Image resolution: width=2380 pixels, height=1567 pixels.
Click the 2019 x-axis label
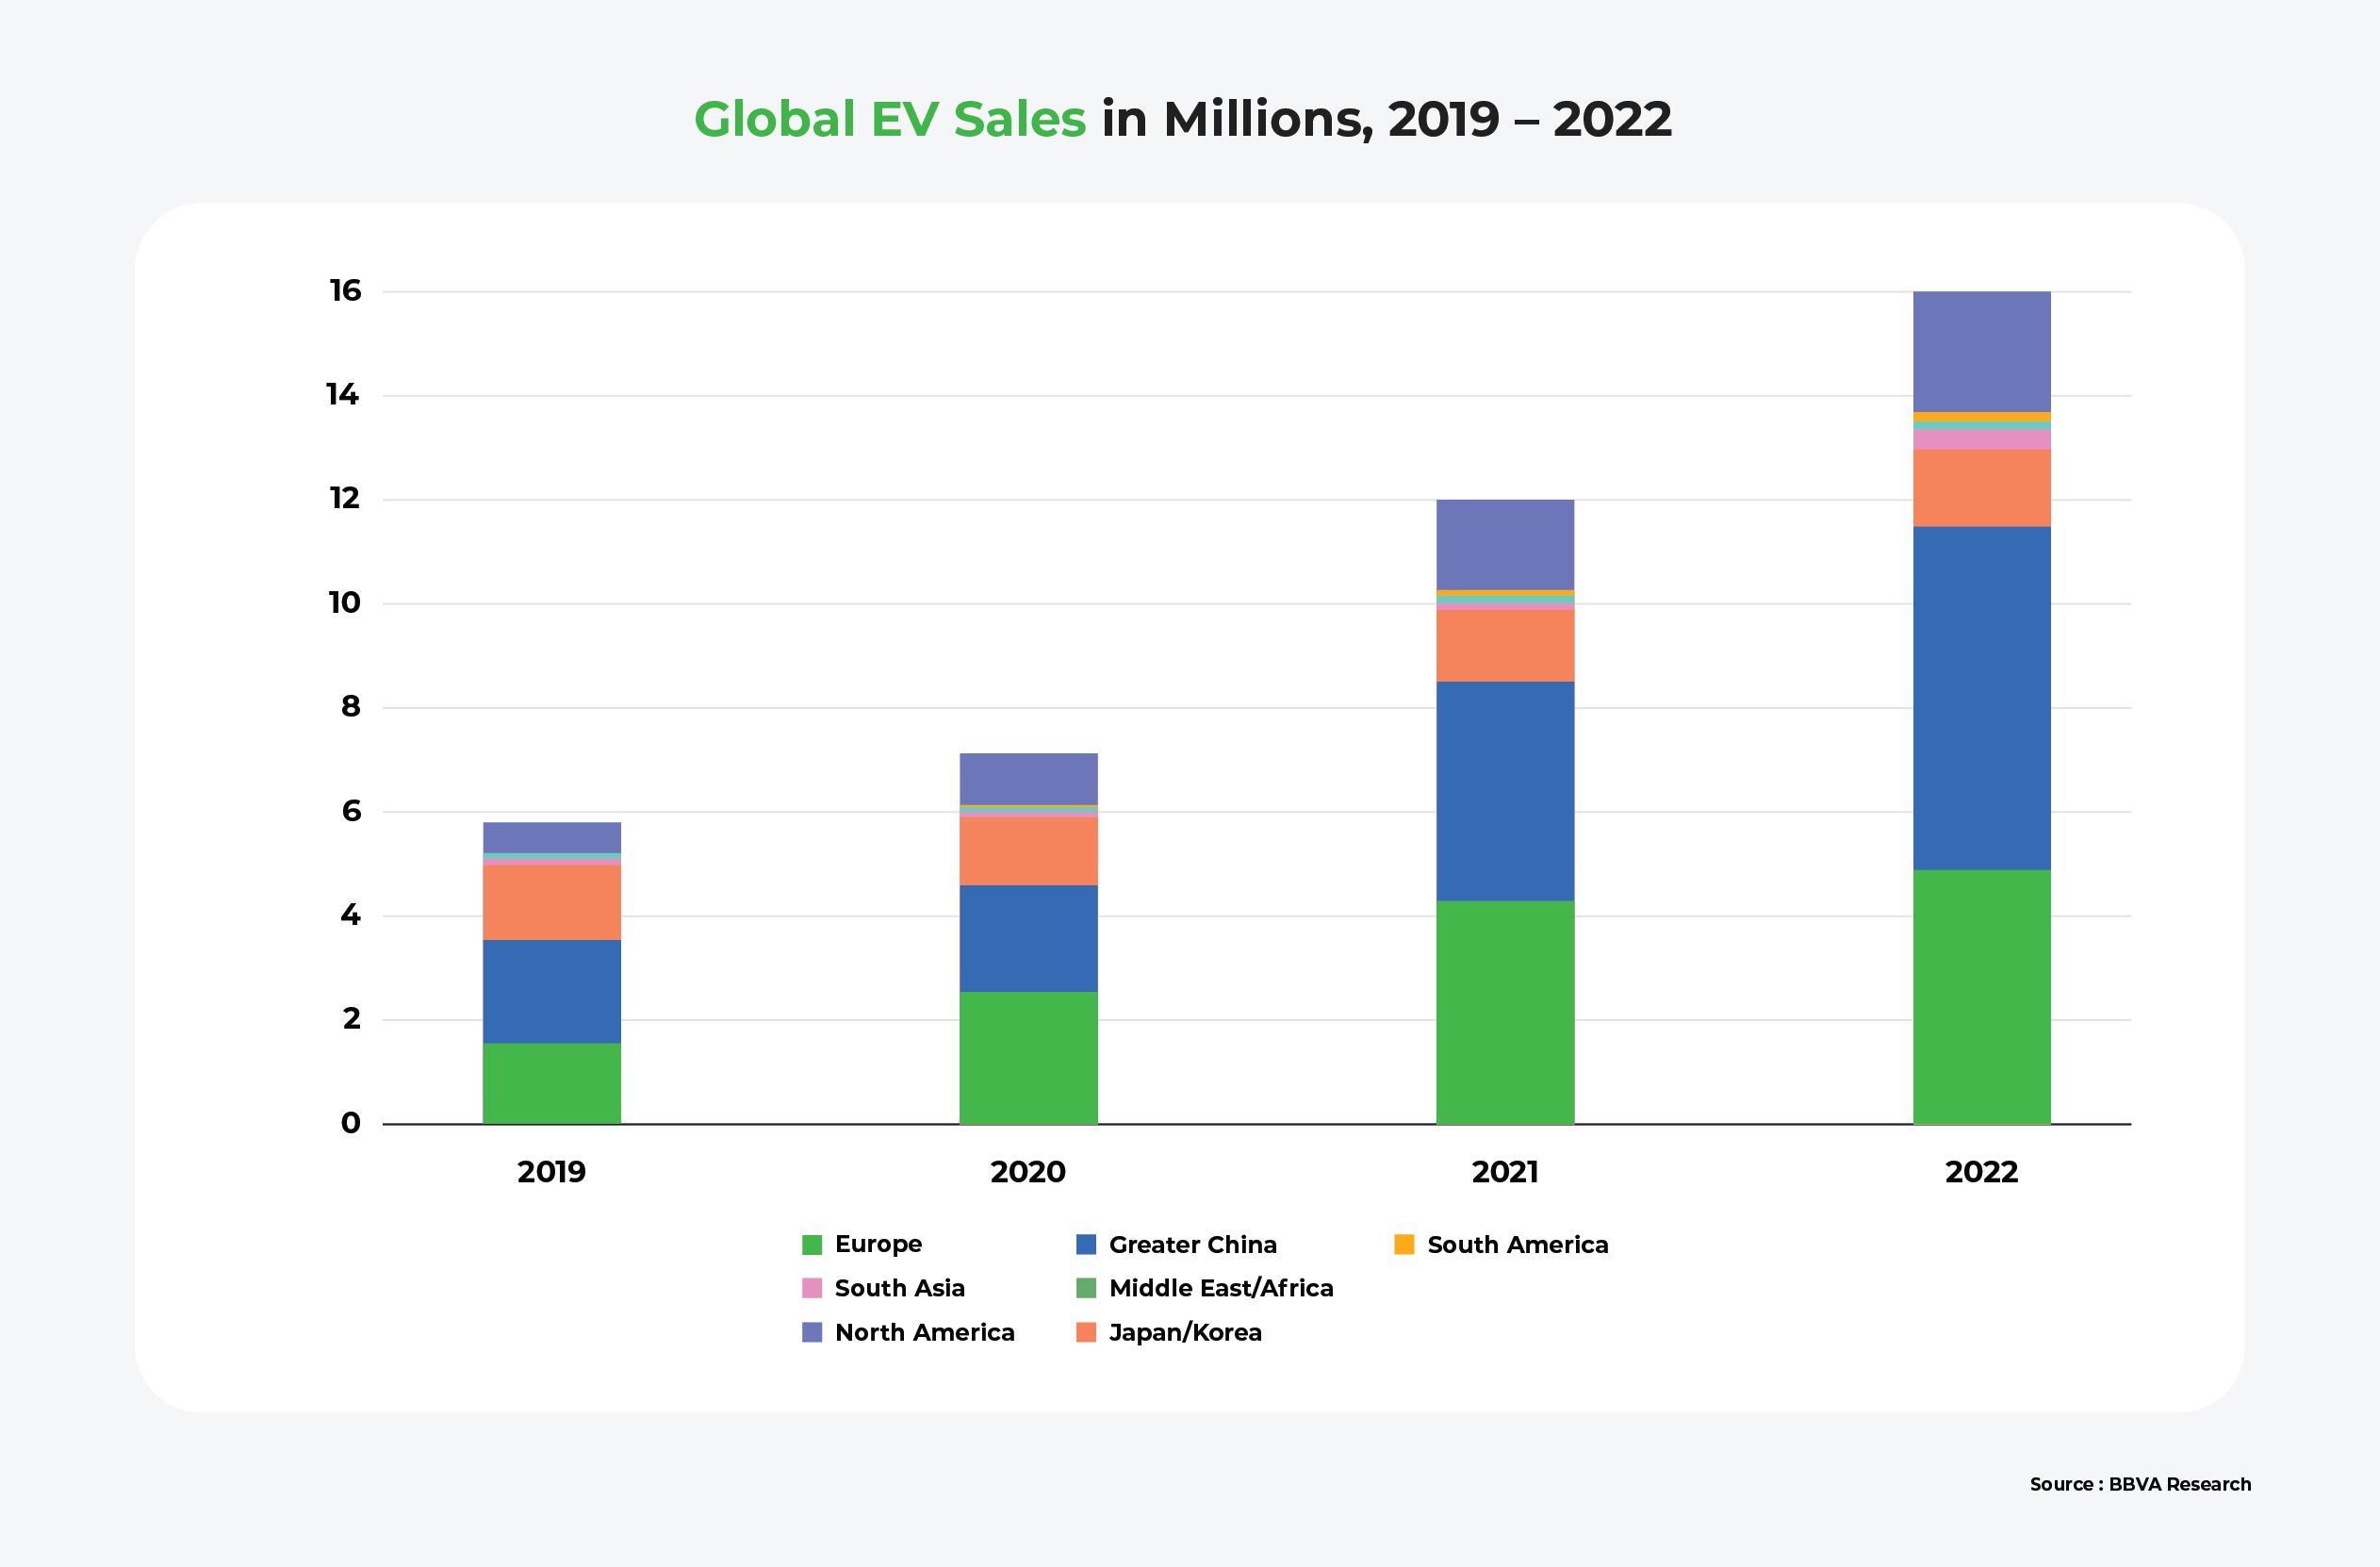pos(551,1172)
